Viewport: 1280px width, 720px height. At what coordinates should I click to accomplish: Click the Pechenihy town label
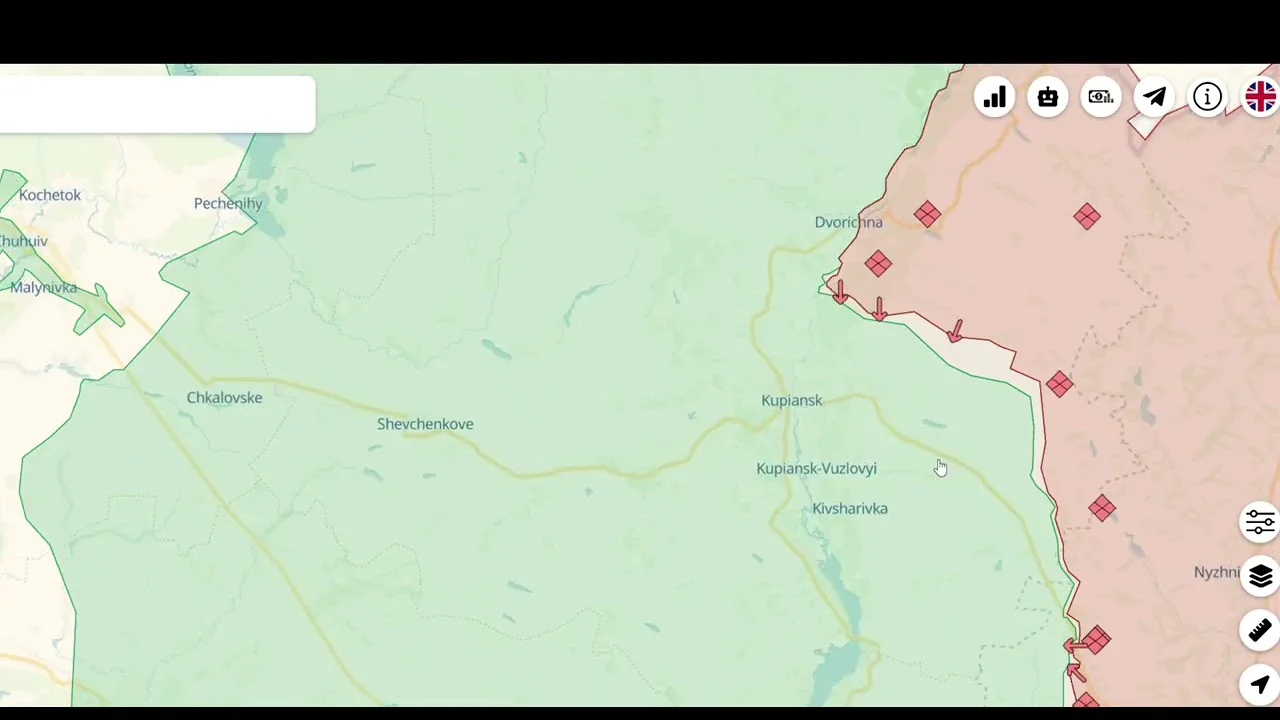[x=228, y=204]
